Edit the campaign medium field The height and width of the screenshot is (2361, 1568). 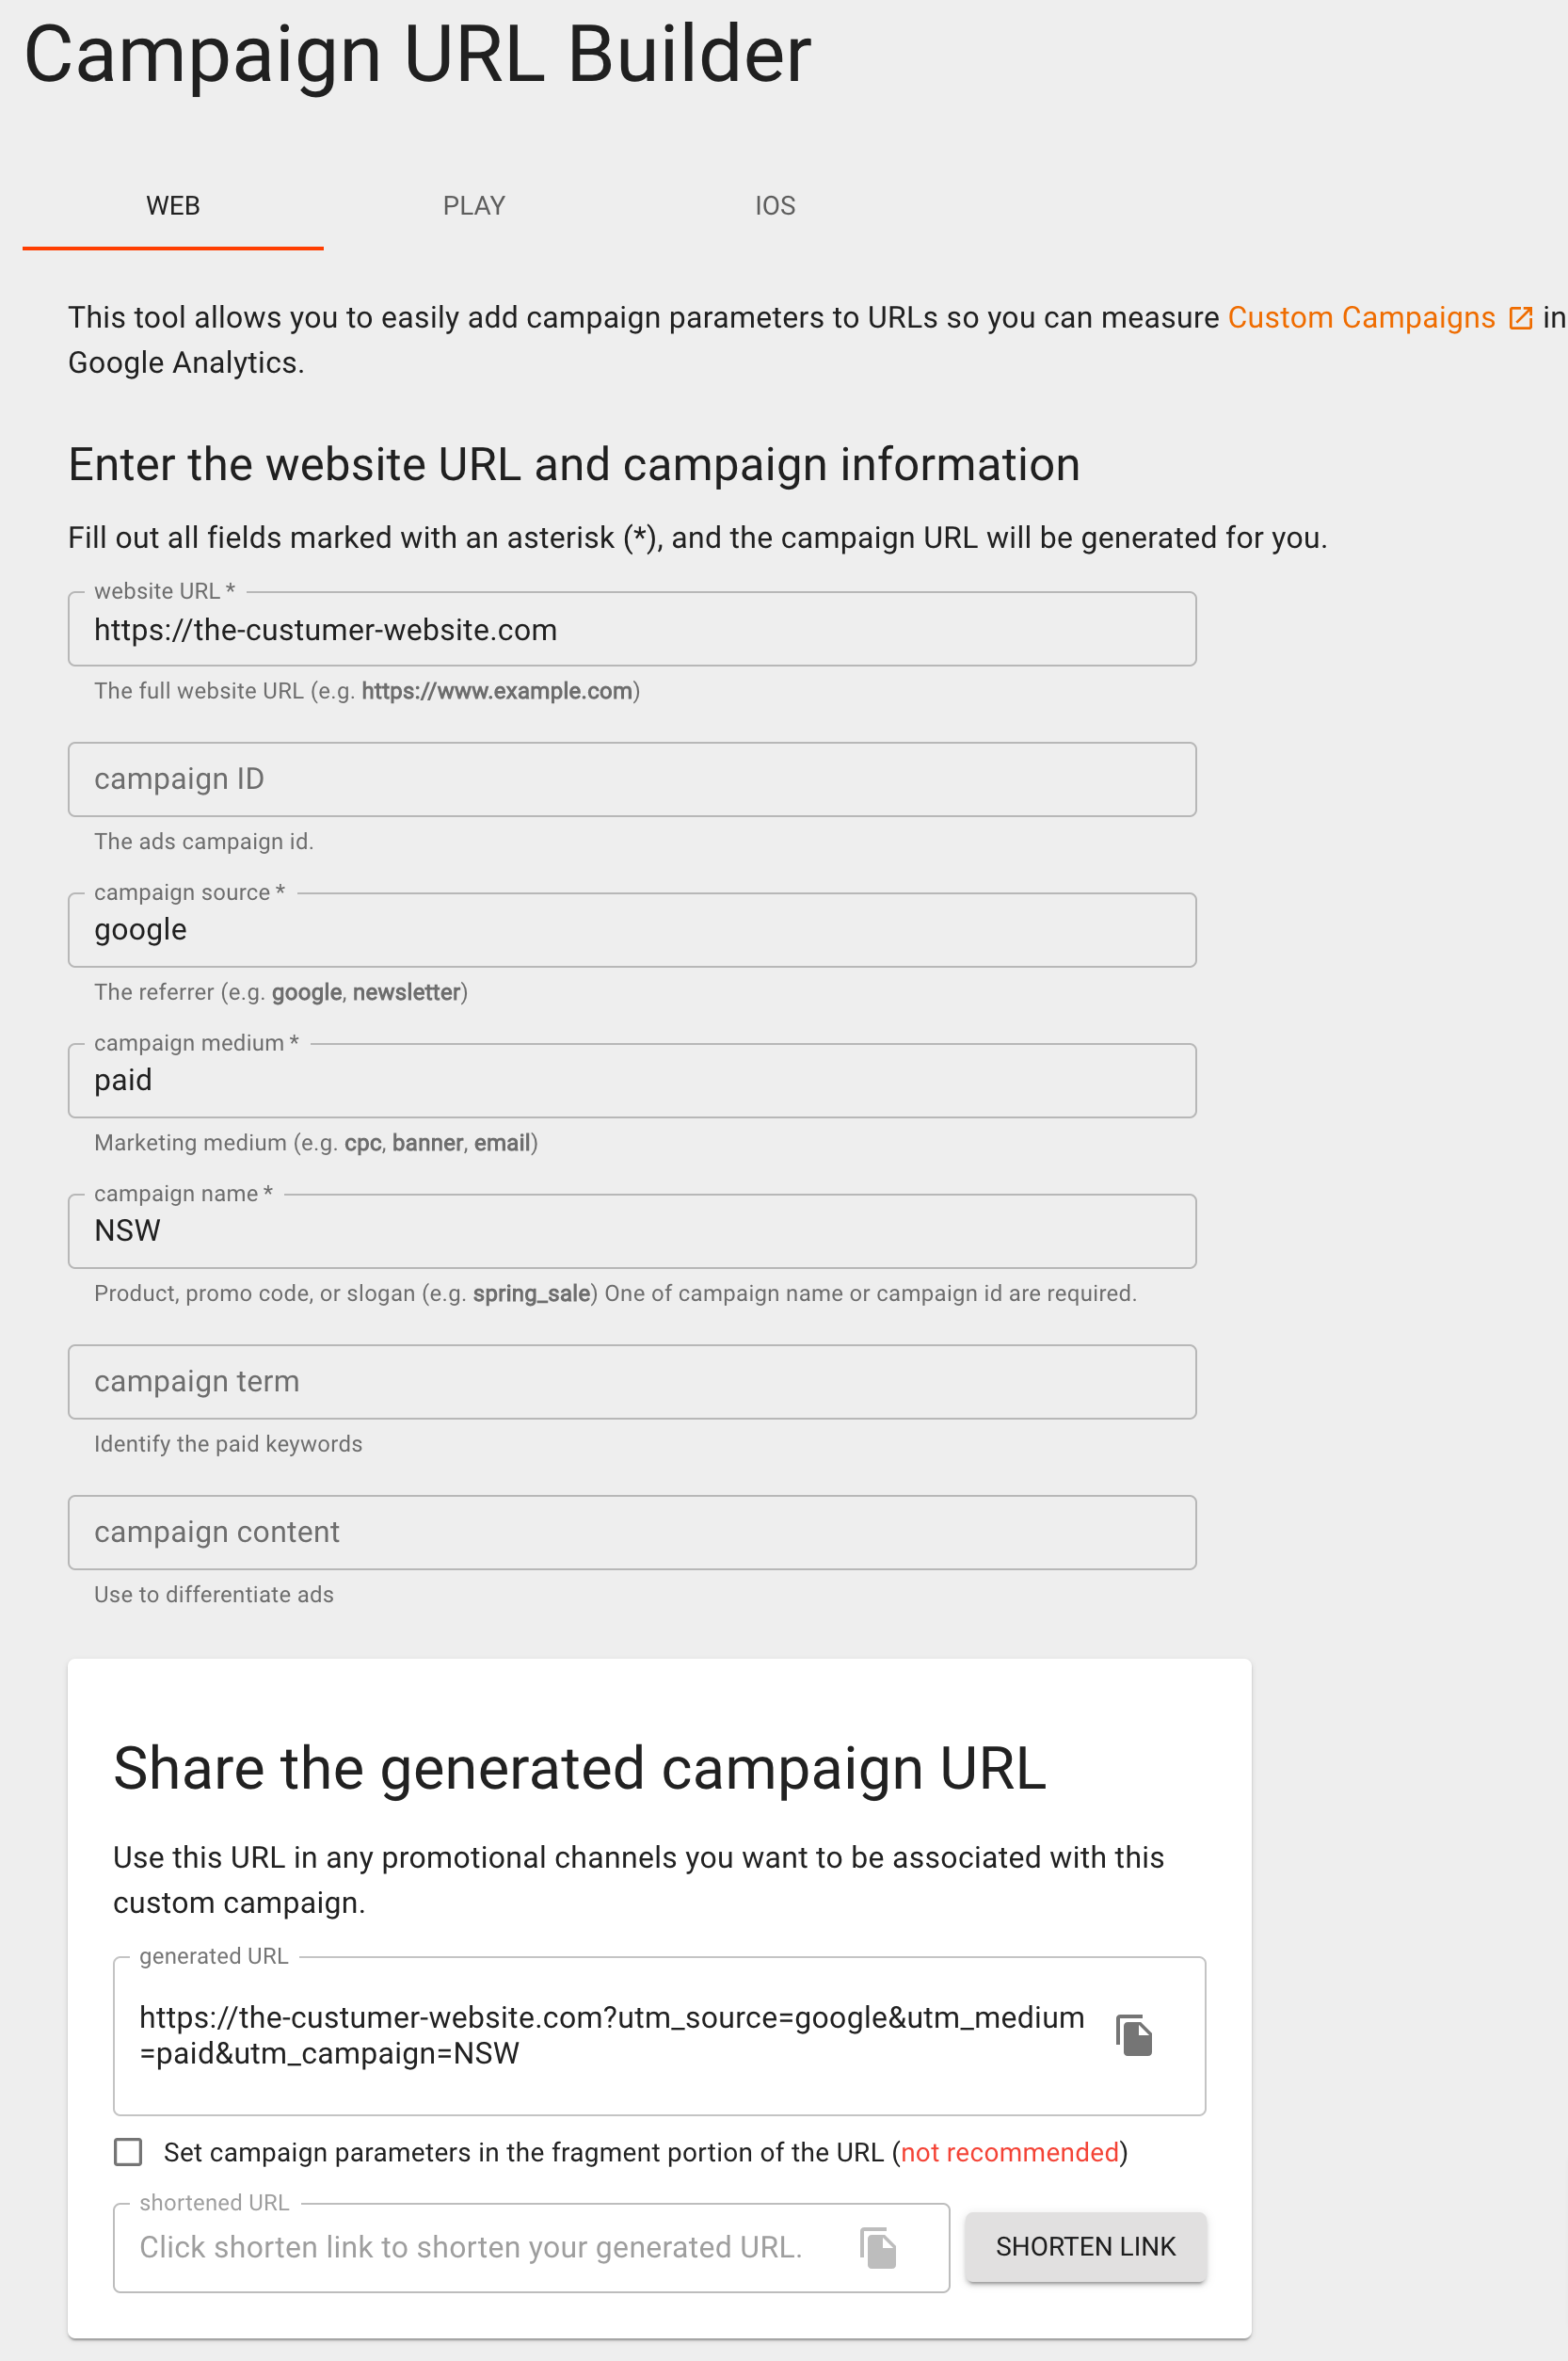[631, 1080]
